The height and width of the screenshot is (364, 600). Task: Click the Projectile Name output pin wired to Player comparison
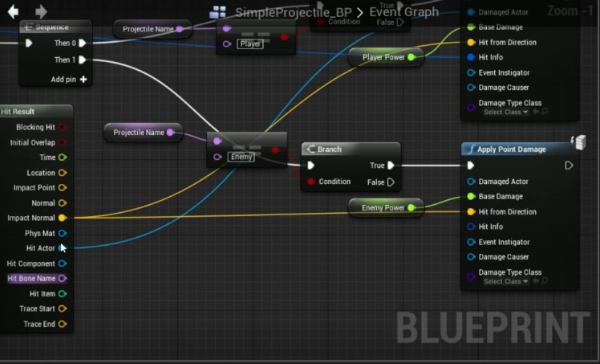point(179,29)
